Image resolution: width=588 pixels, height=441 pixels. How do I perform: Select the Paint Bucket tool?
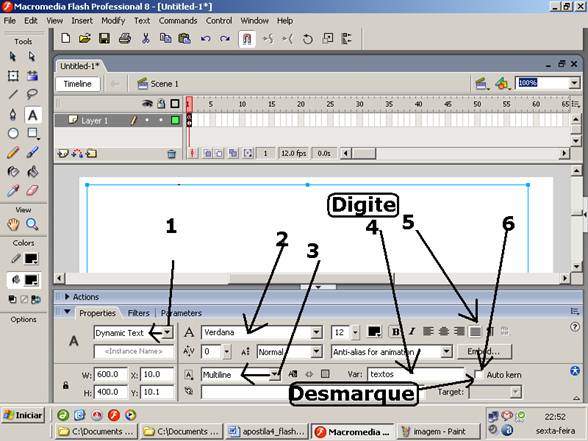pos(33,172)
